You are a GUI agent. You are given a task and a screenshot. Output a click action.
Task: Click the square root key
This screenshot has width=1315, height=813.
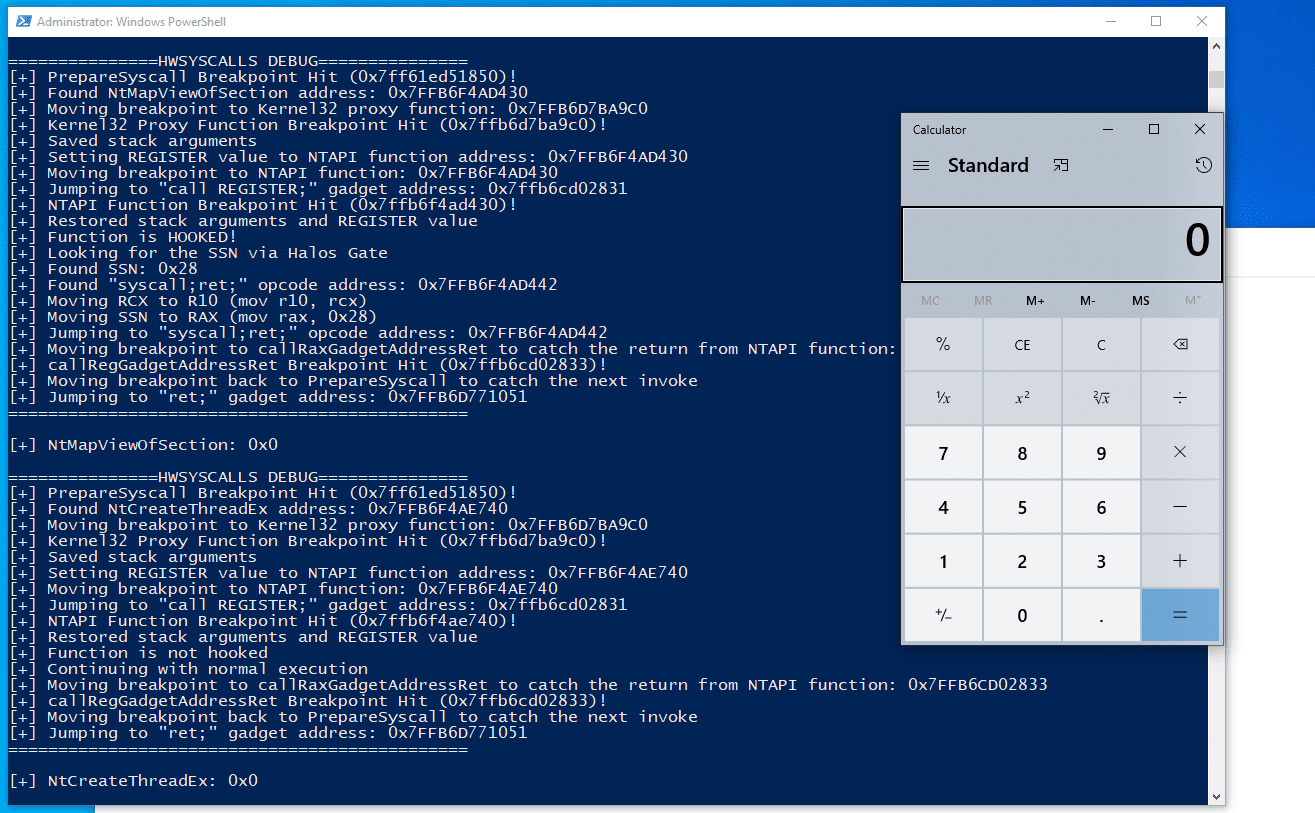pyautogui.click(x=1101, y=398)
